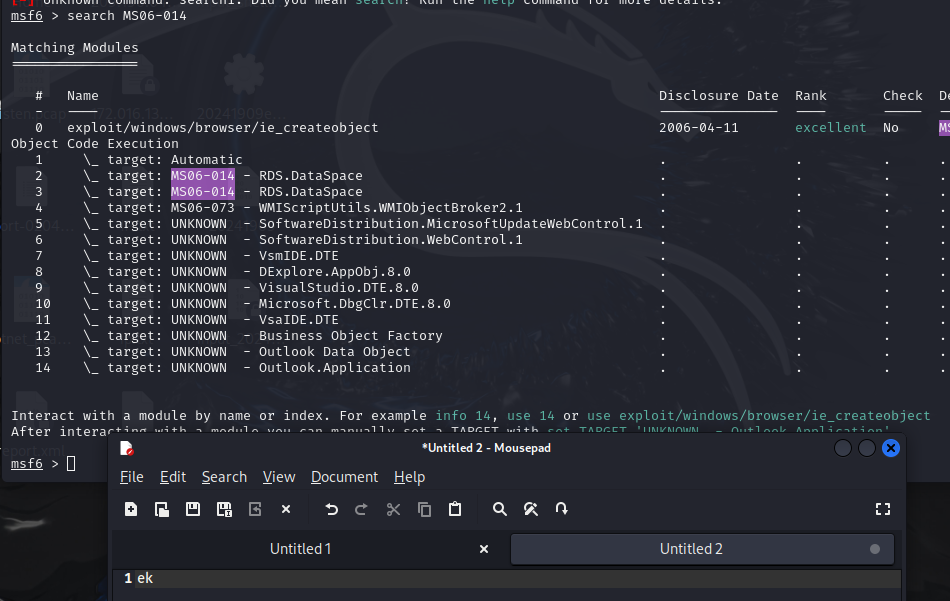Click the 'No' check value in row 0
Viewport: 950px width, 601px height.
pyautogui.click(x=891, y=128)
